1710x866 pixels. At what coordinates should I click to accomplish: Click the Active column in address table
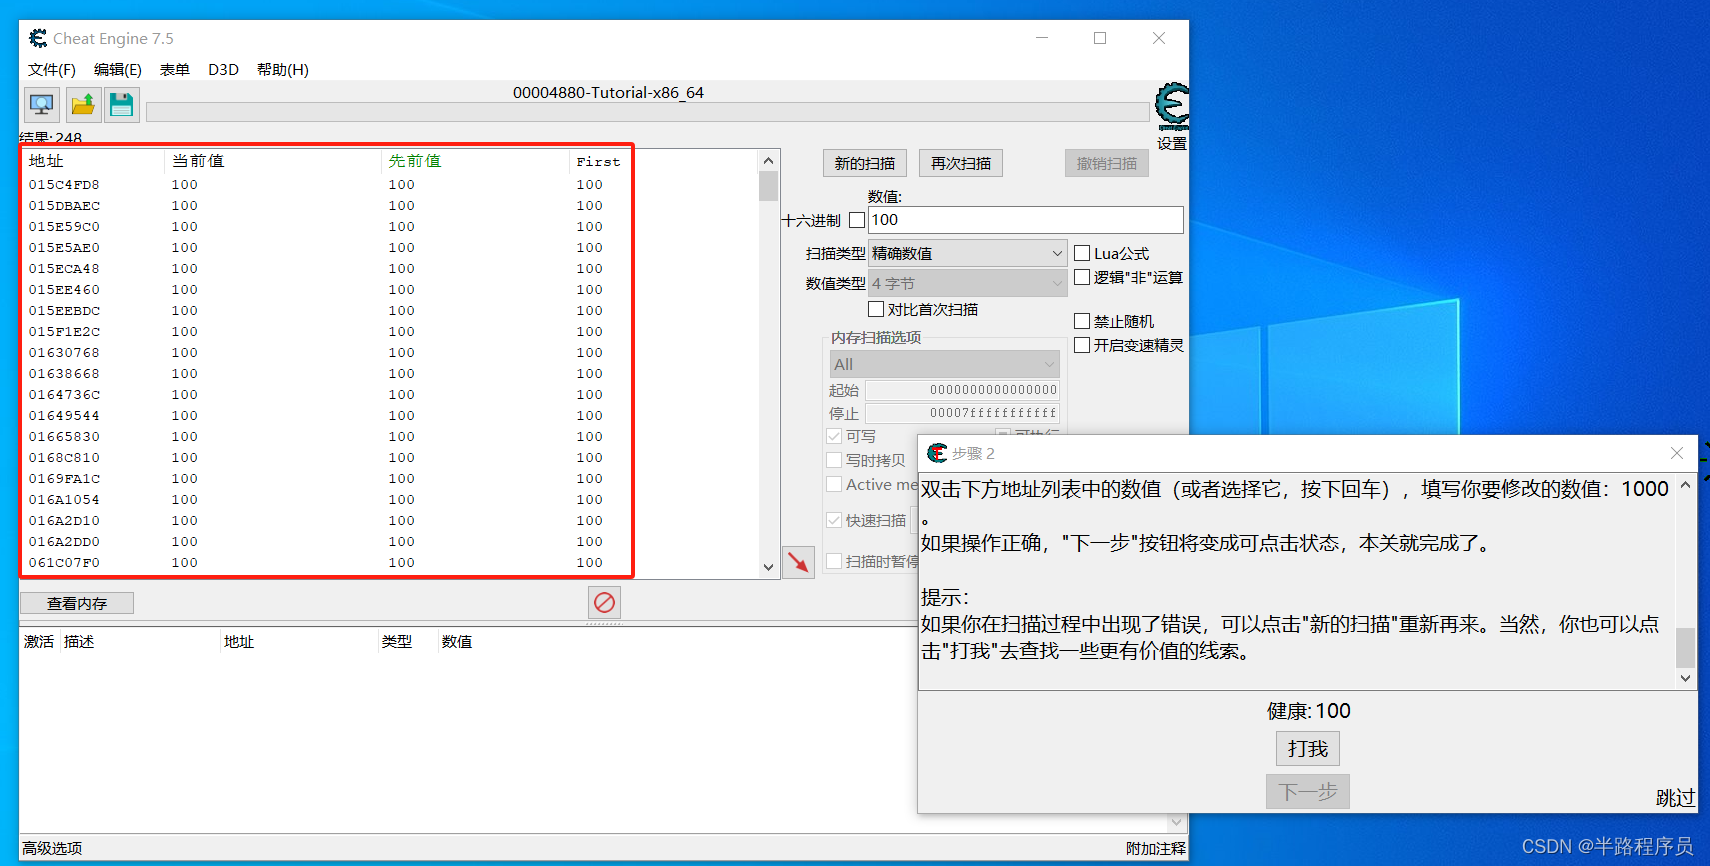click(39, 641)
